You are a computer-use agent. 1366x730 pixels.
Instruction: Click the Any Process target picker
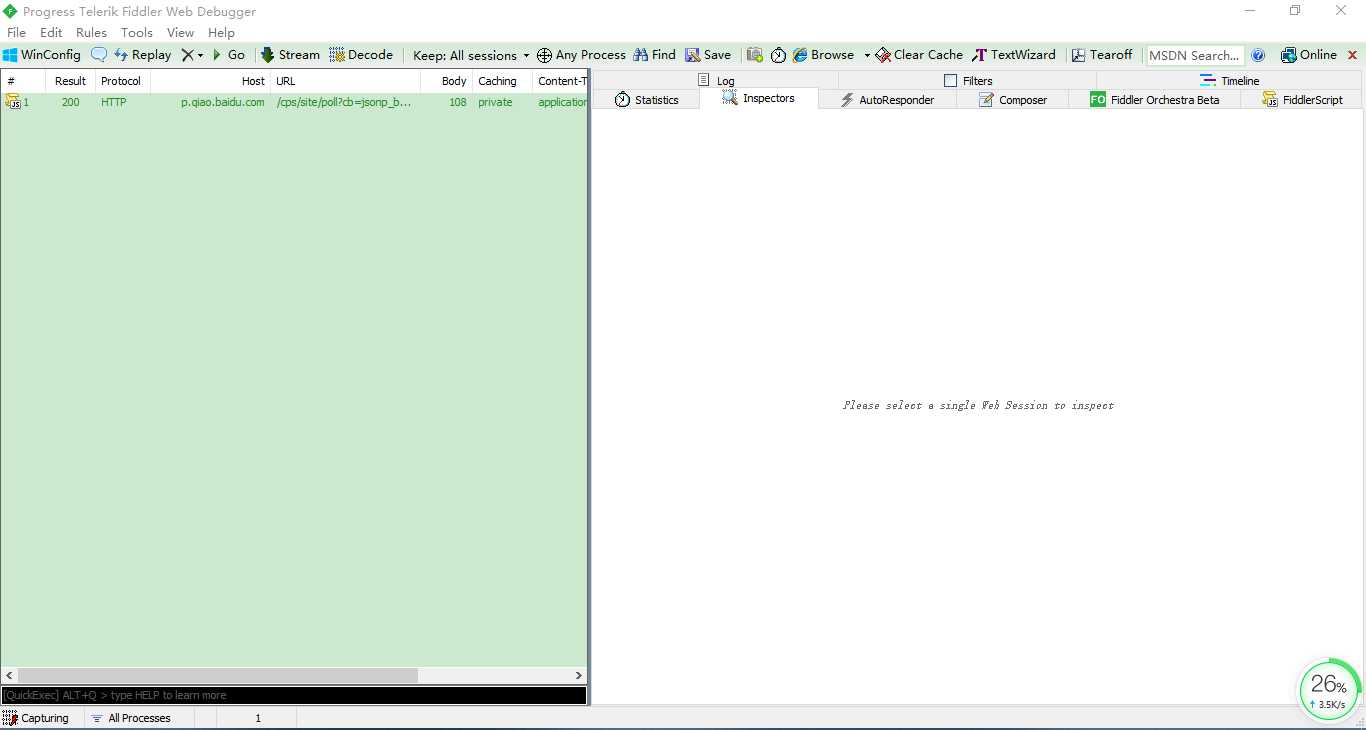point(581,55)
